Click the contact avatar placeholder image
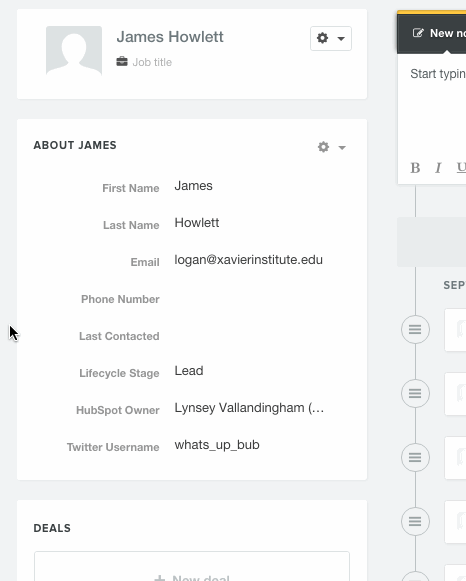The image size is (466, 581). (74, 51)
